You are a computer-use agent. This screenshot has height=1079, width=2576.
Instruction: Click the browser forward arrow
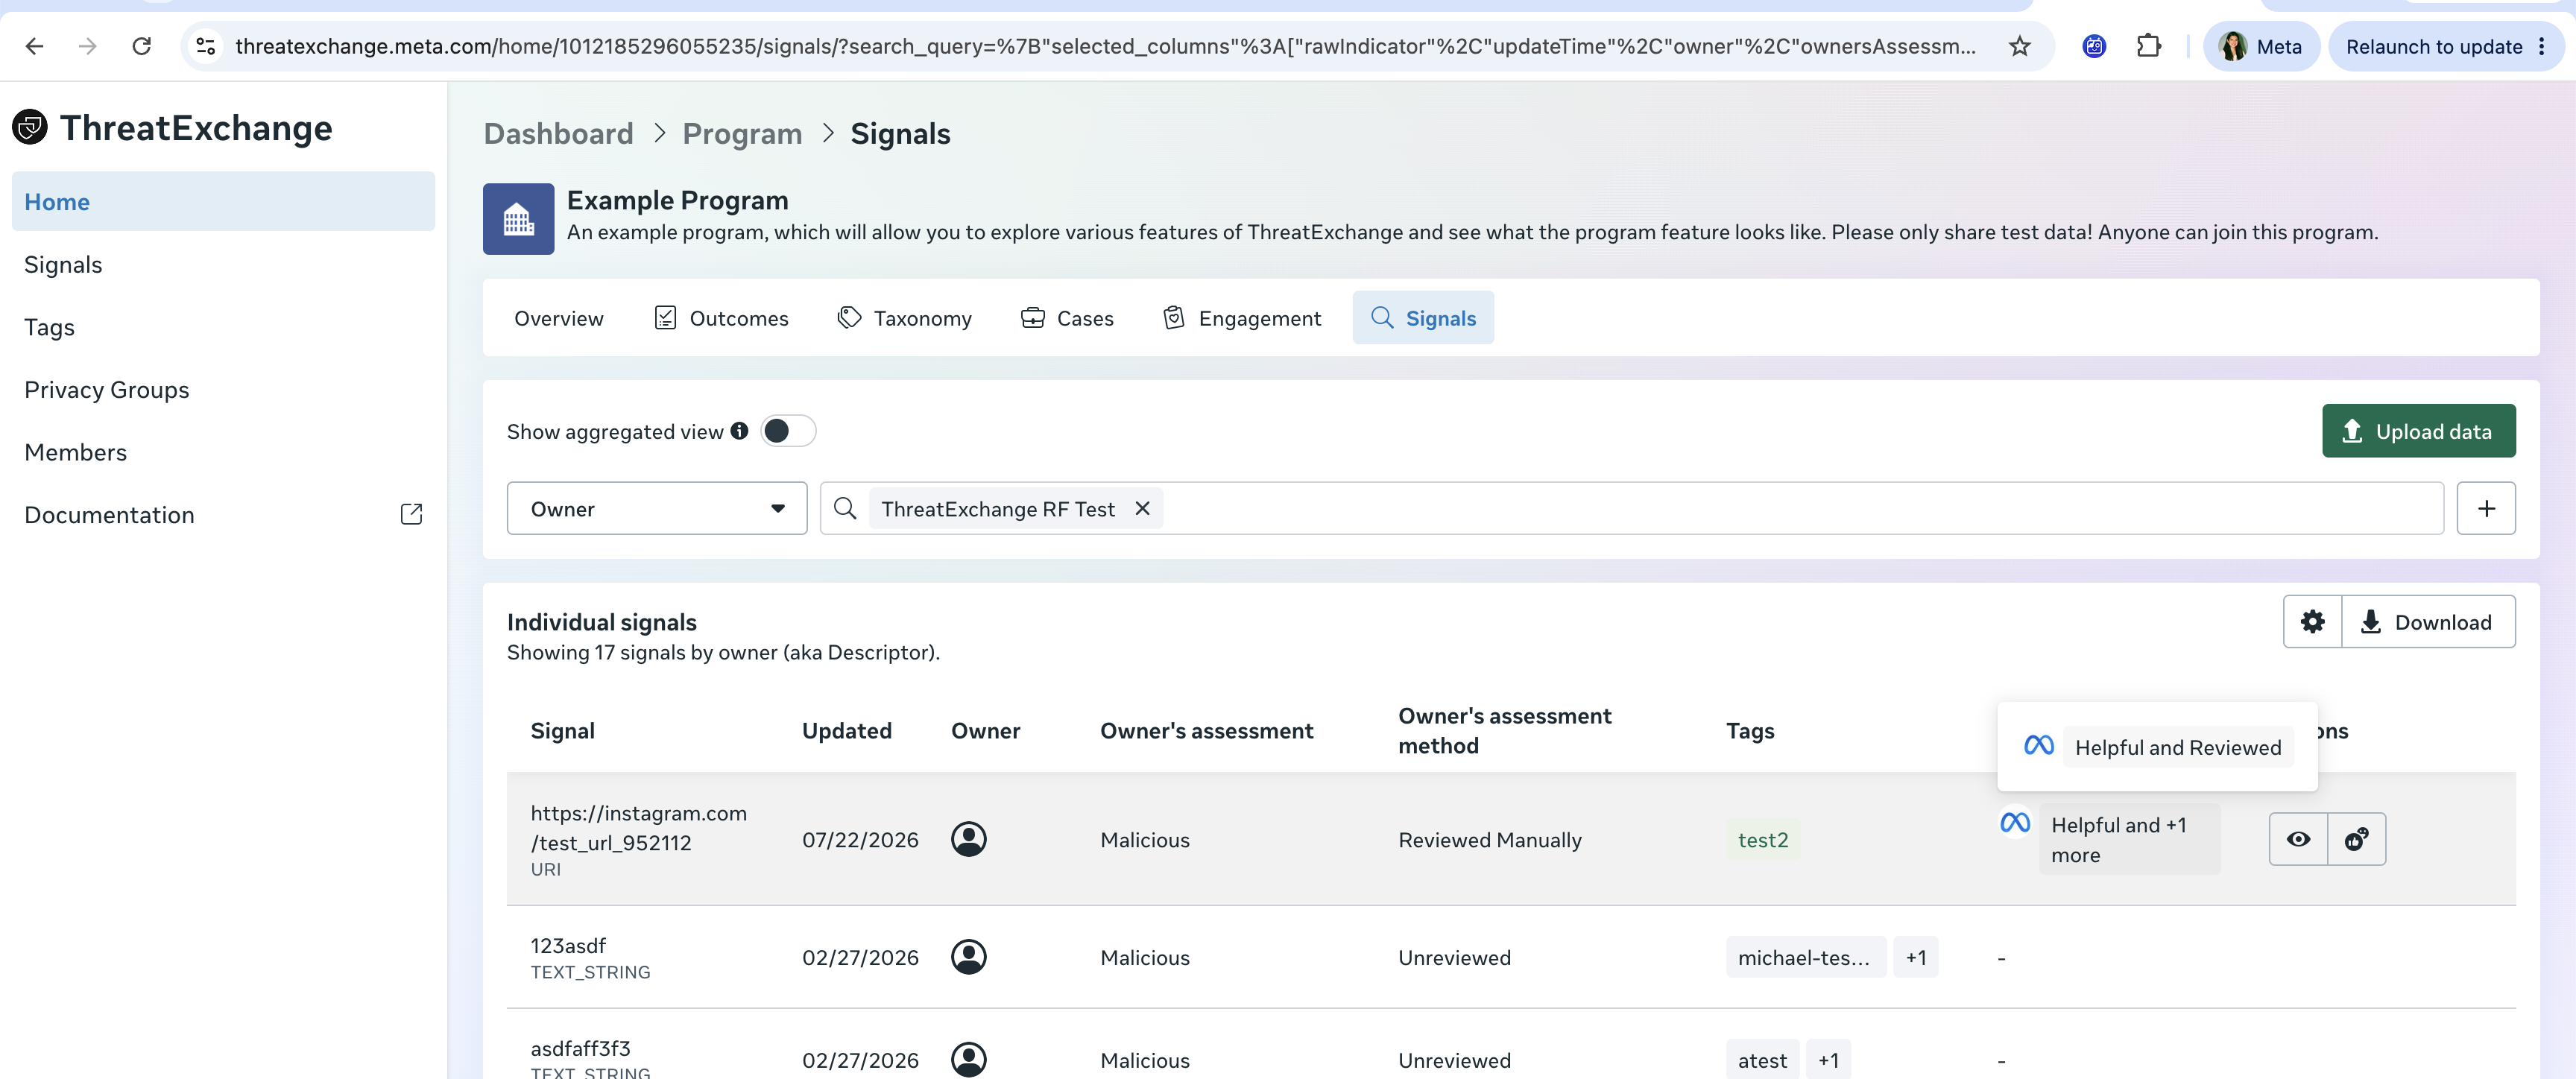(88, 46)
